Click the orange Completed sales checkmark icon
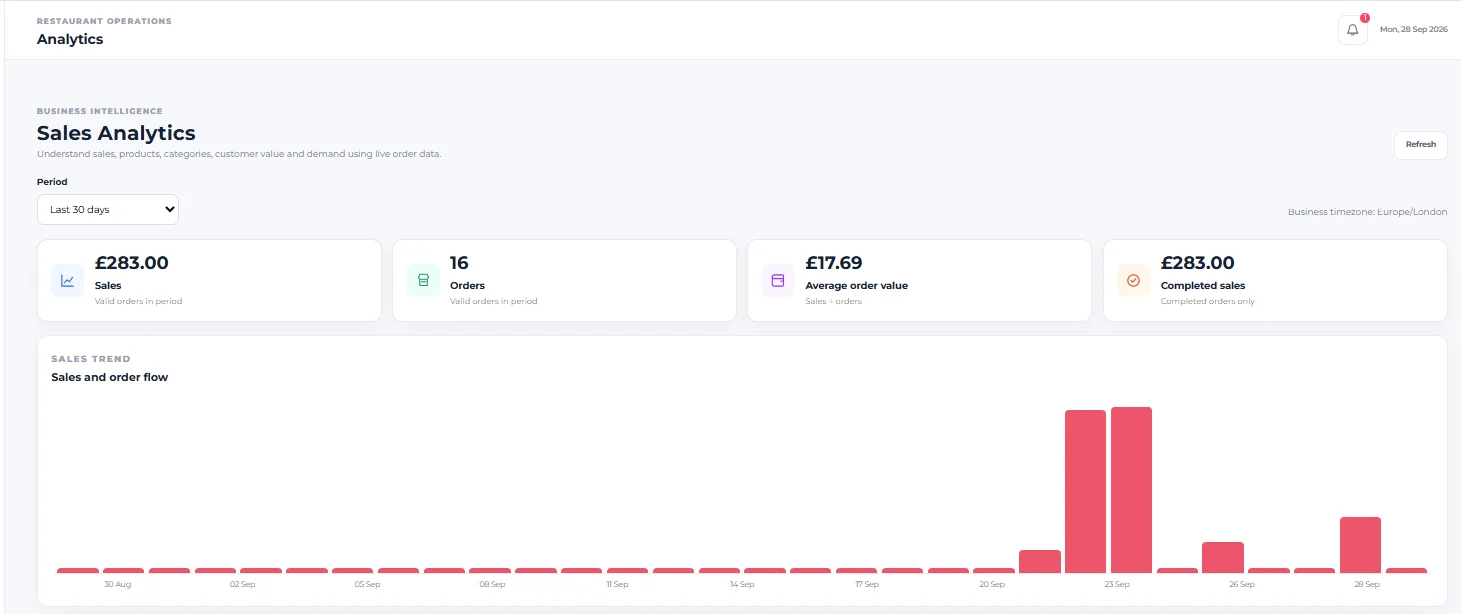The image size is (1461, 614). point(1133,281)
